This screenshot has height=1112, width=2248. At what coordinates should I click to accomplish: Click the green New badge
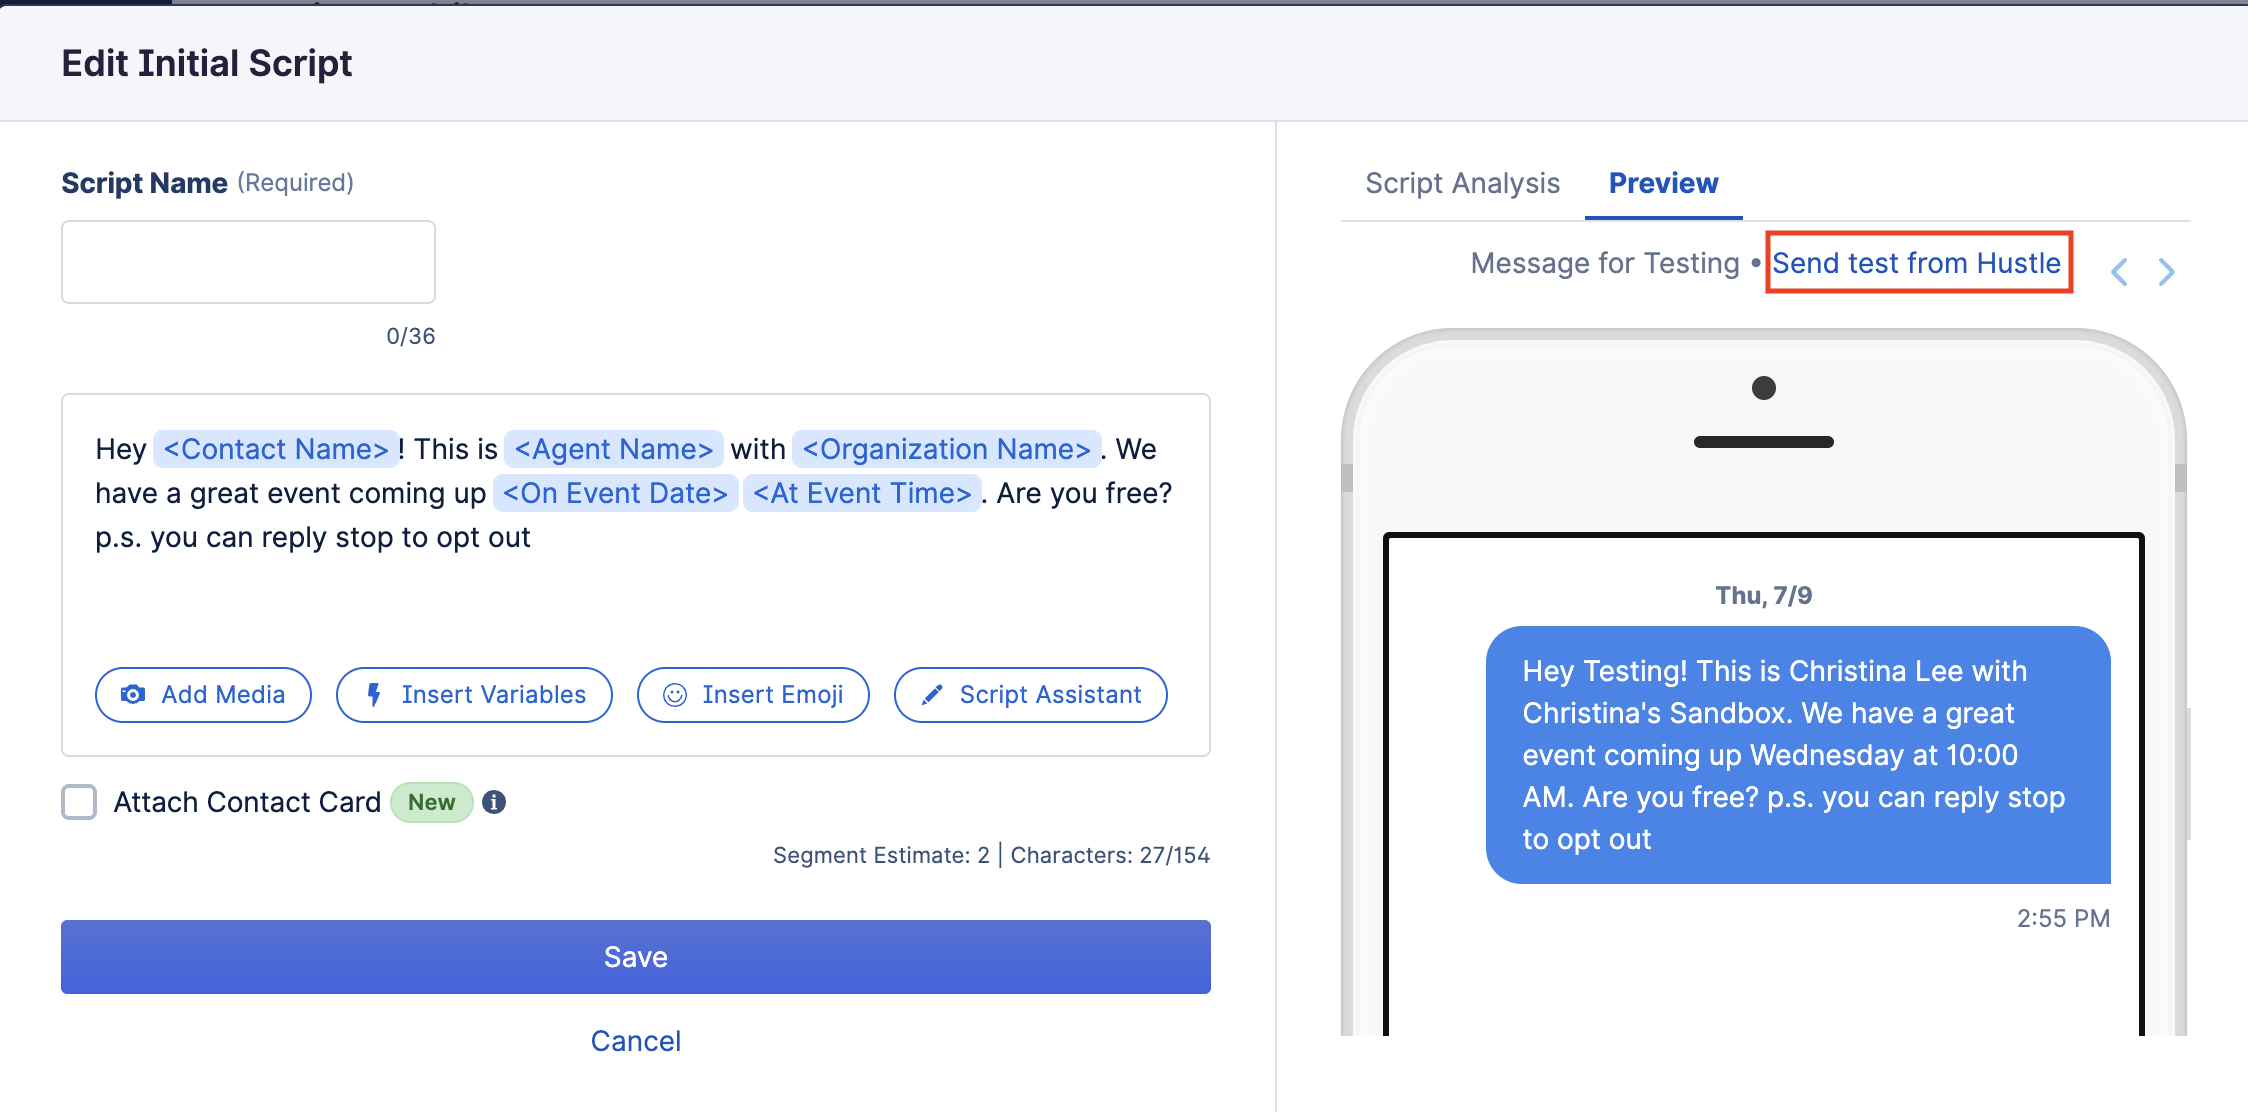tap(431, 802)
